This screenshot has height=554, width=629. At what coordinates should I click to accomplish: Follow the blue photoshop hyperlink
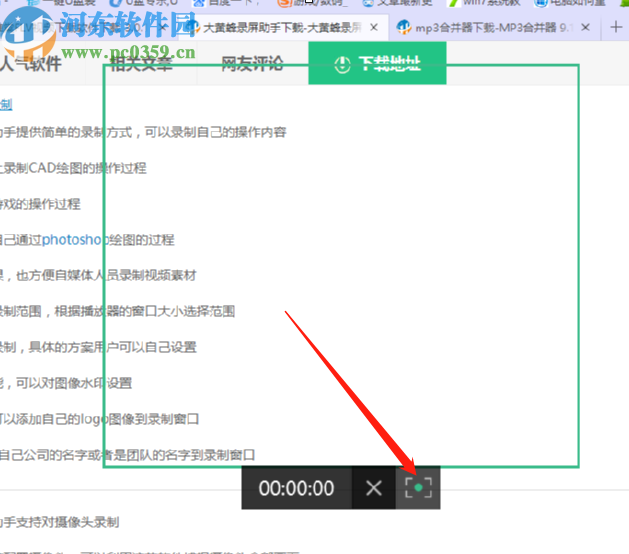coord(75,240)
